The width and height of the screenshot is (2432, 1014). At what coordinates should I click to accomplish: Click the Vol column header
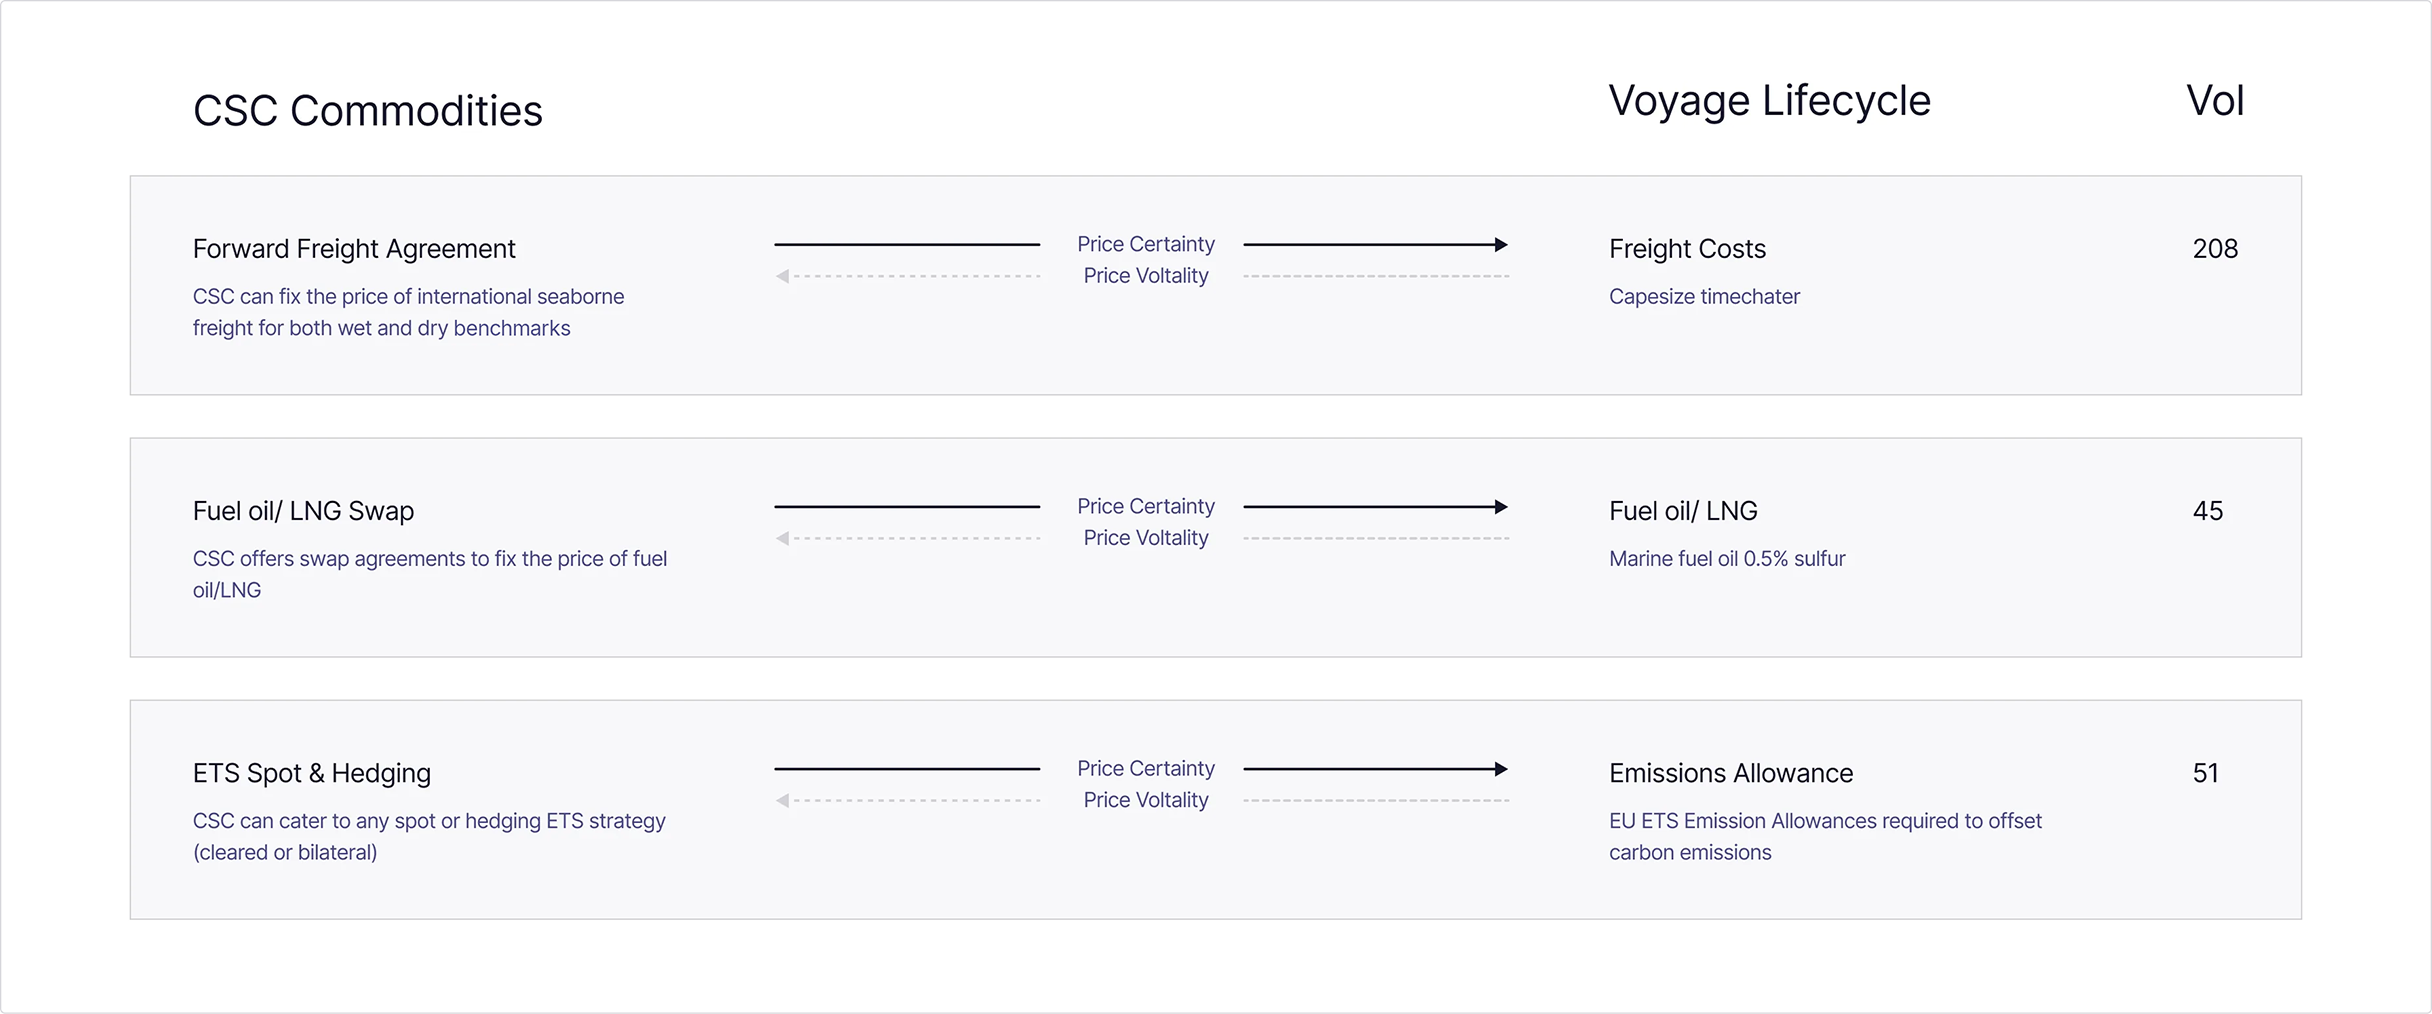coord(2215,101)
